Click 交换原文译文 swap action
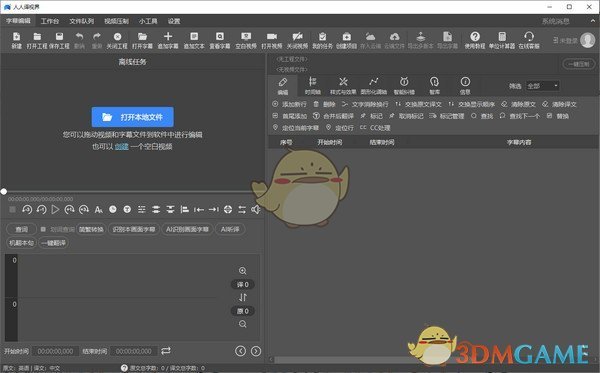The width and height of the screenshot is (600, 373). pyautogui.click(x=418, y=104)
